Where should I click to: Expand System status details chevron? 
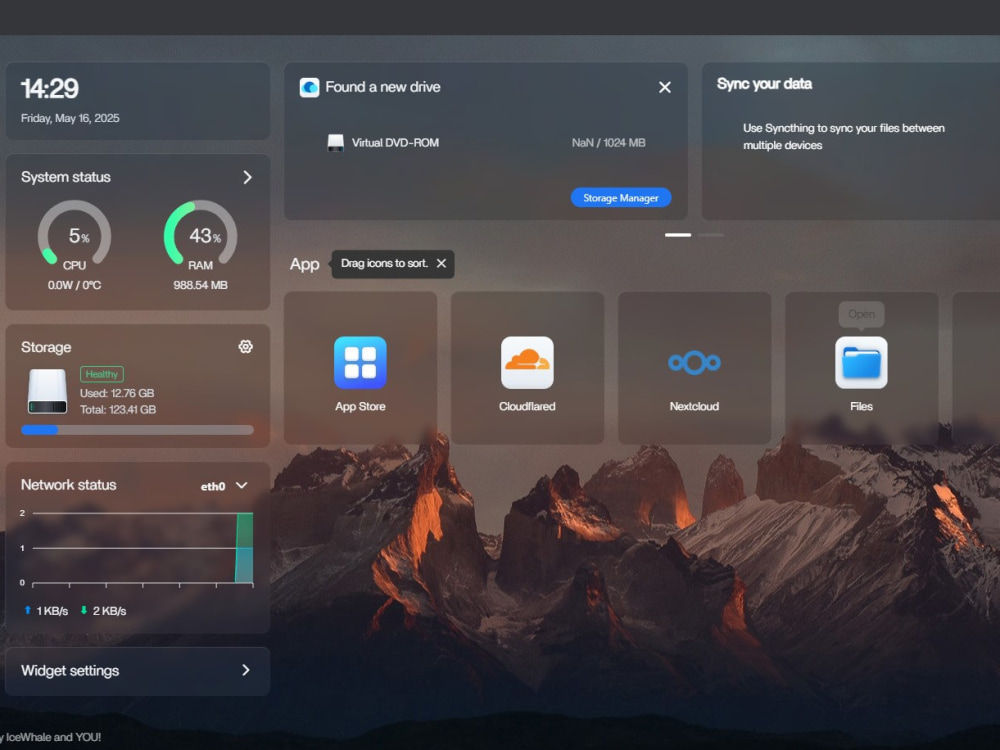coord(247,177)
